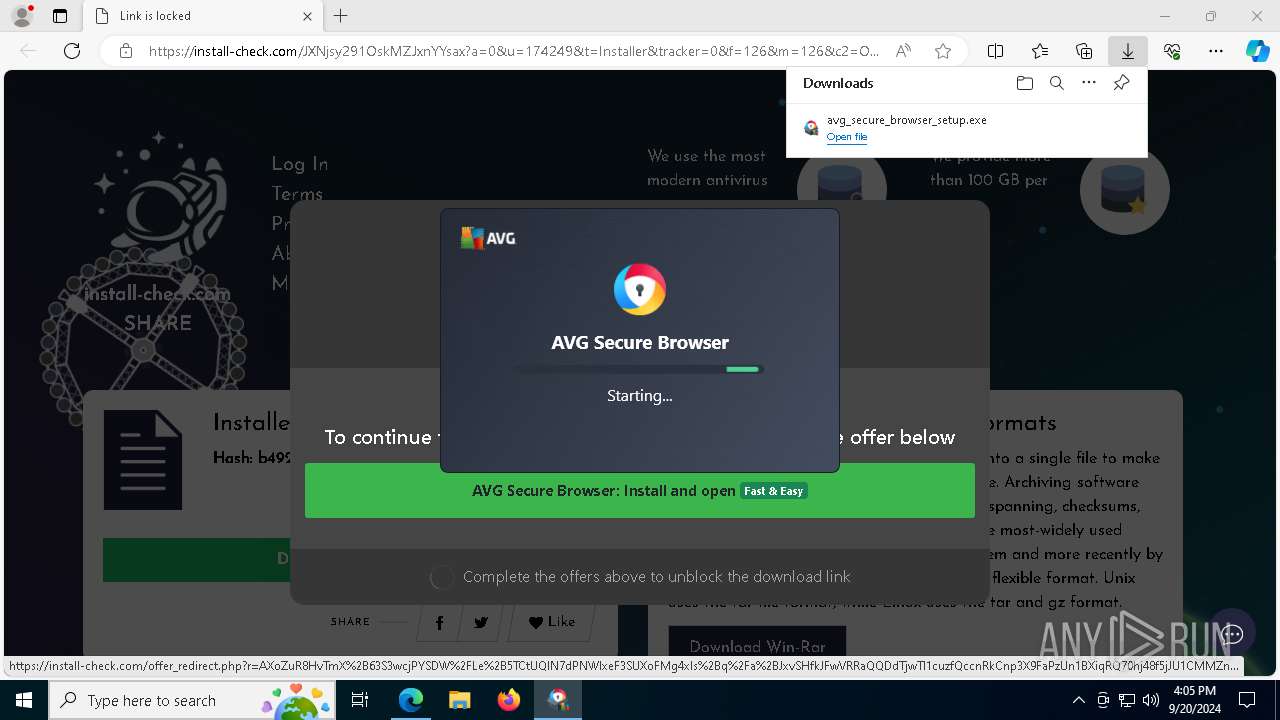Pin the Downloads panel
Viewport: 1280px width, 720px height.
coord(1122,83)
